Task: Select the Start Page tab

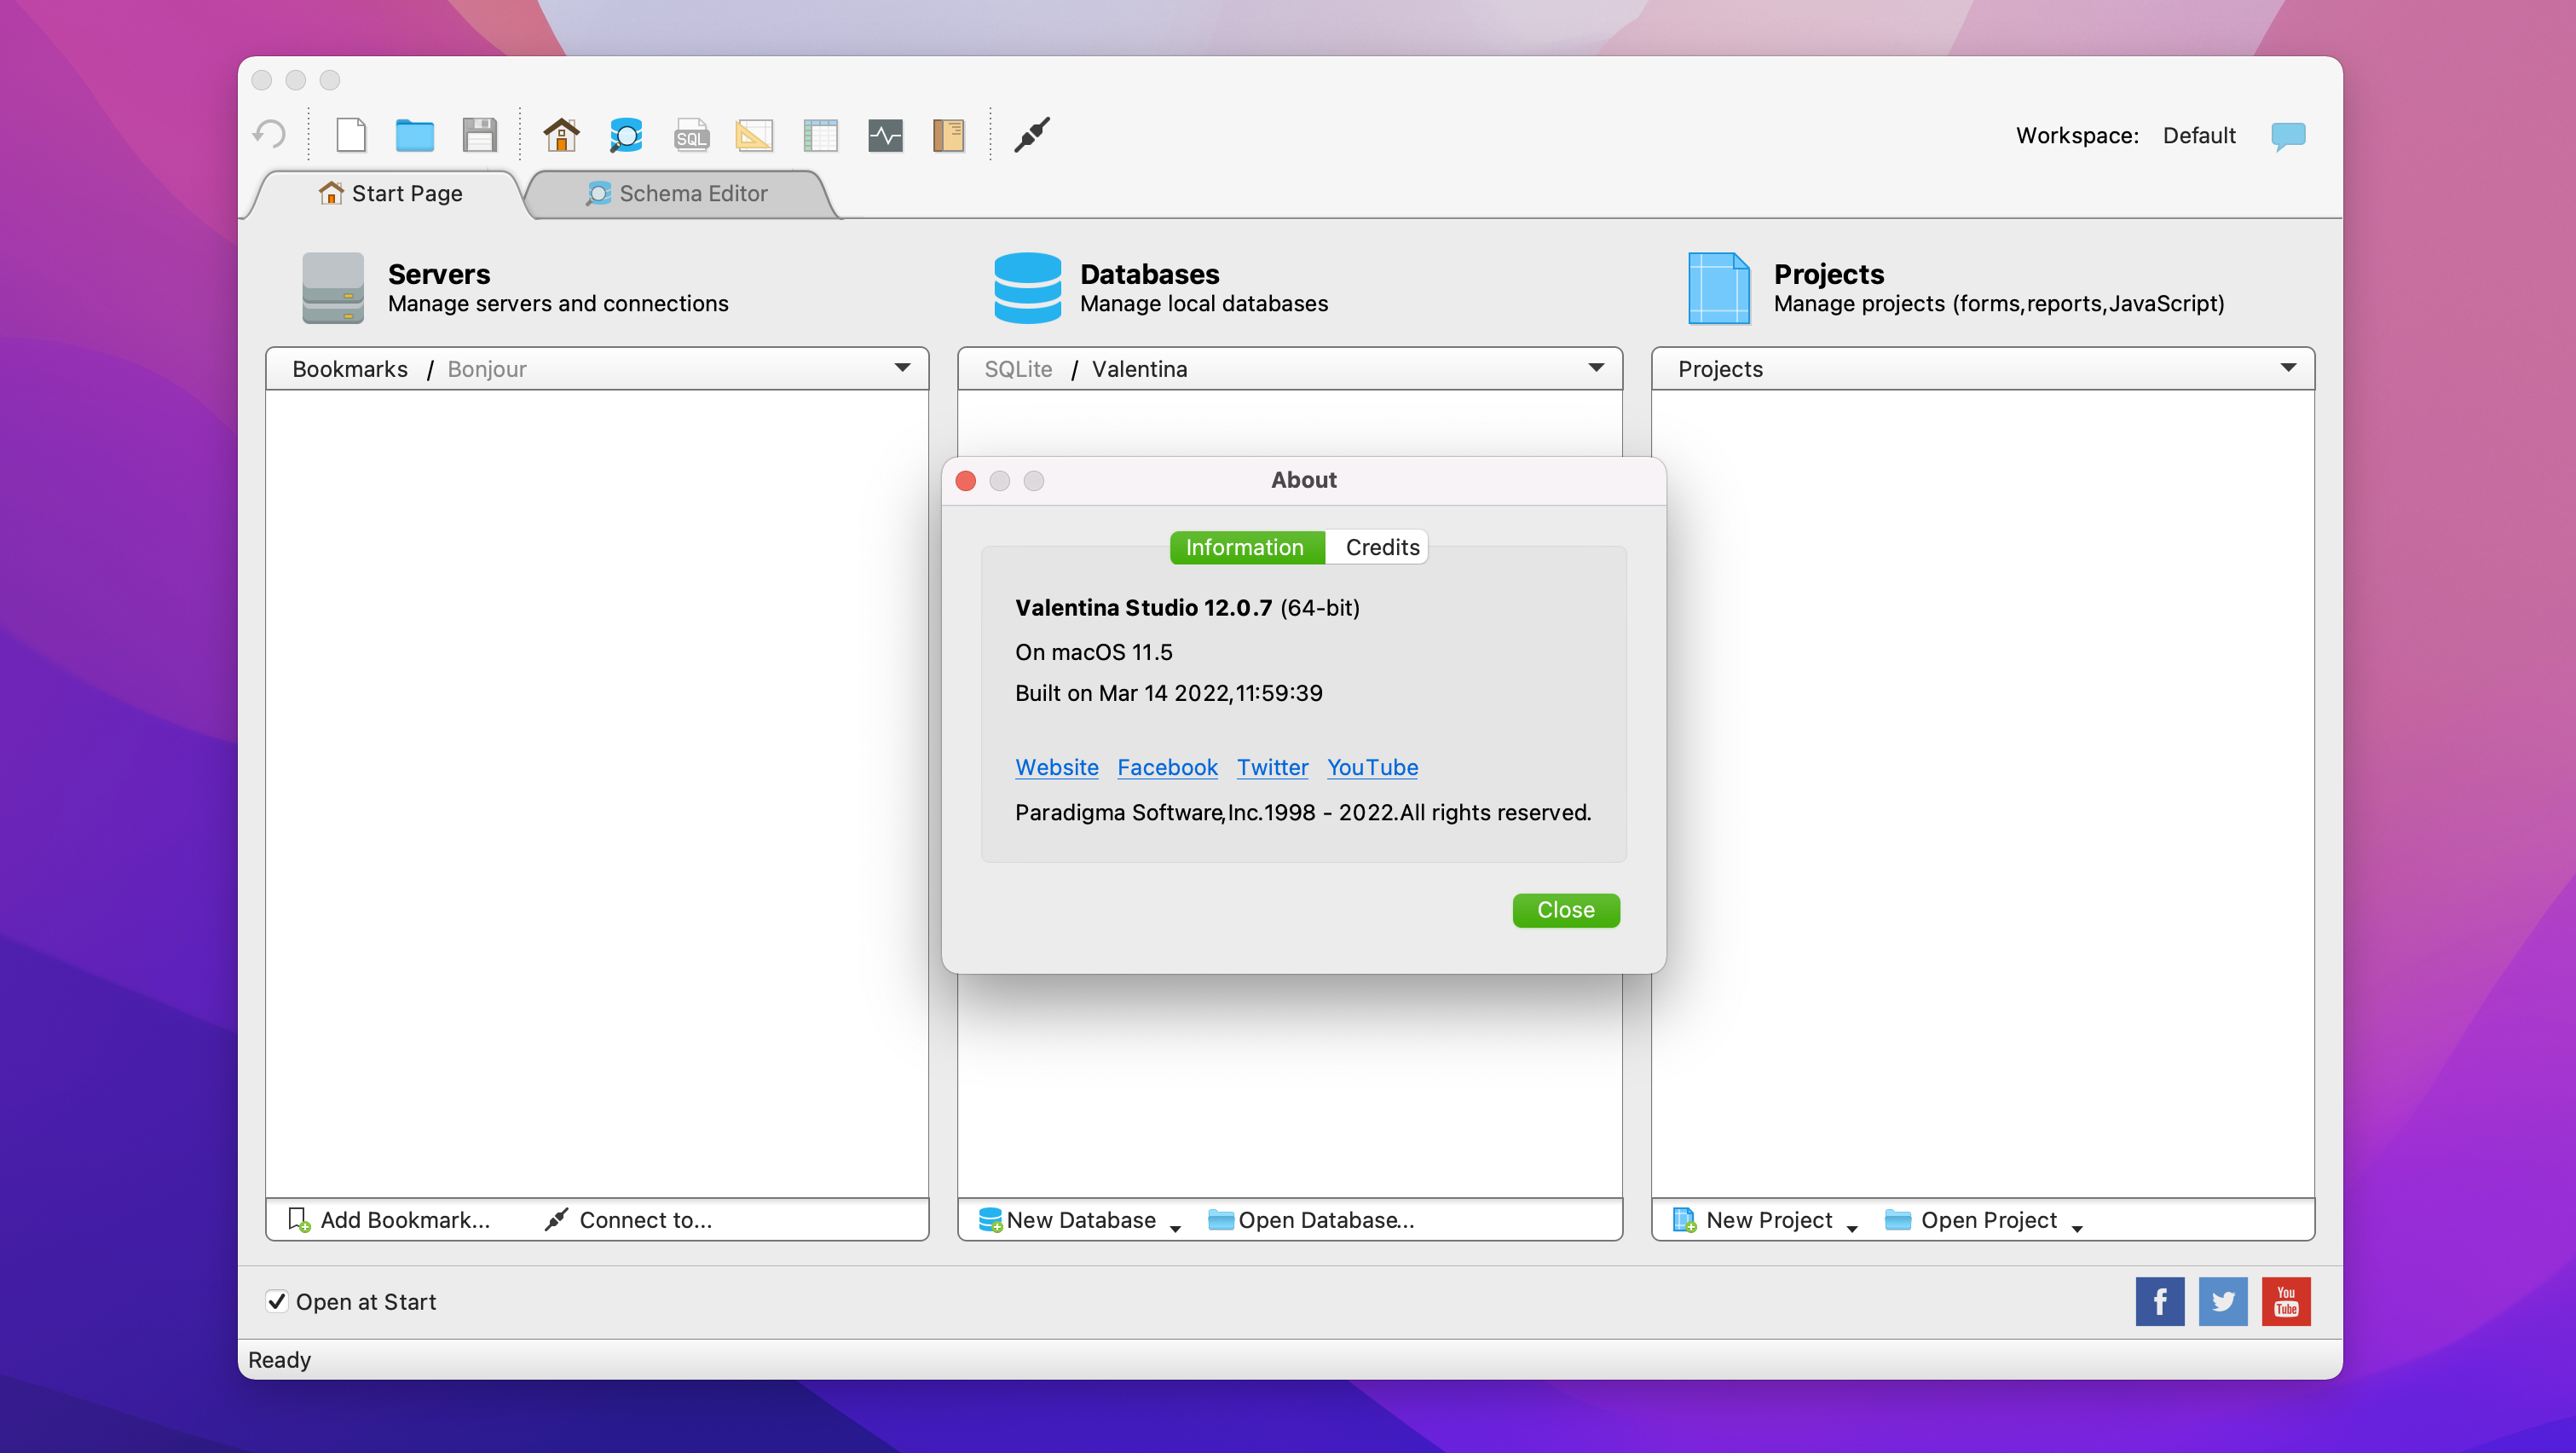Action: [x=390, y=193]
